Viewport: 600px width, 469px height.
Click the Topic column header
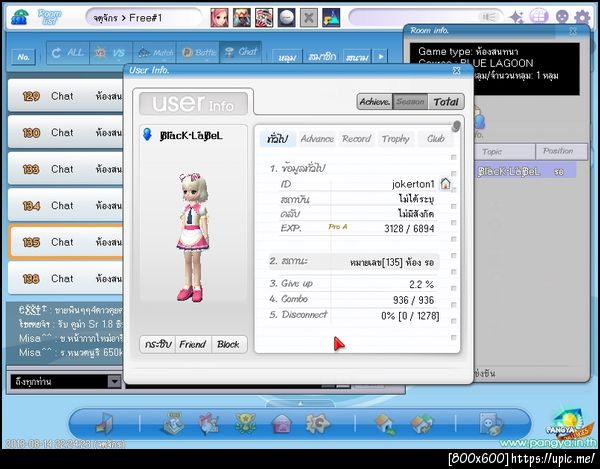(x=504, y=152)
